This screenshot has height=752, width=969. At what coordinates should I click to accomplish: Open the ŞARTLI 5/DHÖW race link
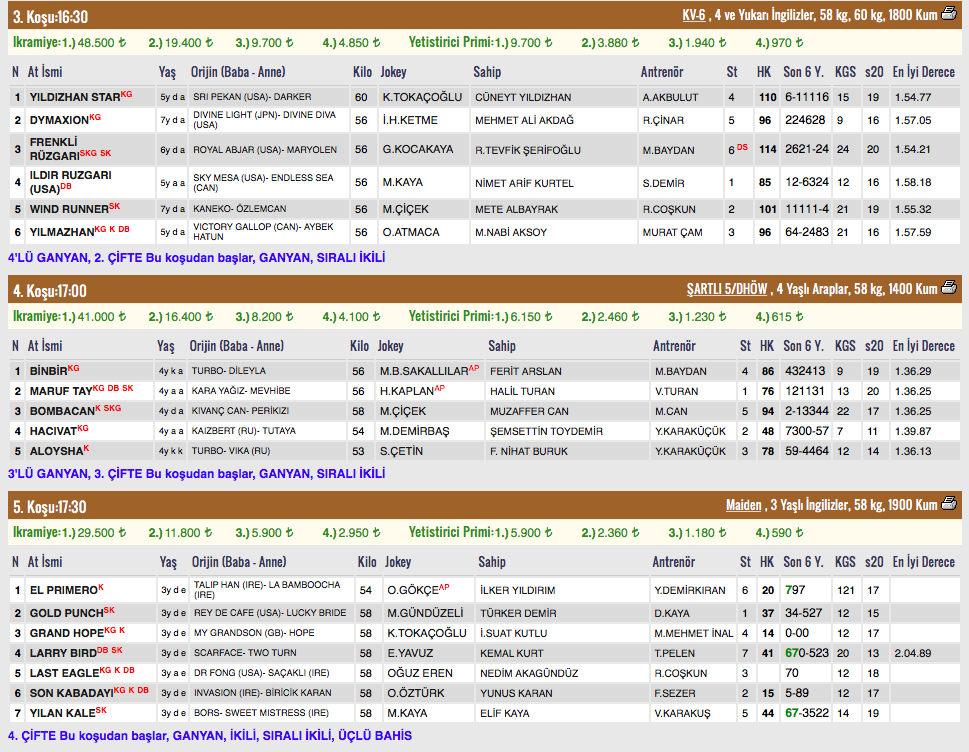726,290
